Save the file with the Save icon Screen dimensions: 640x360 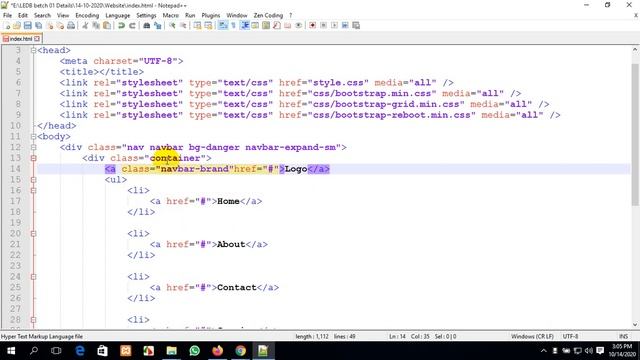(27, 26)
